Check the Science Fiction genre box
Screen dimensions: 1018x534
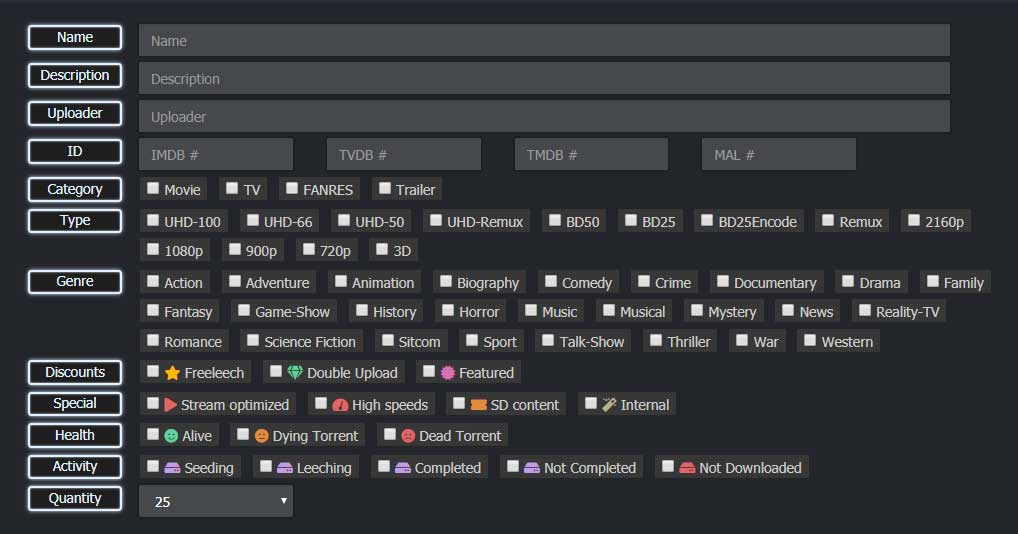pyautogui.click(x=253, y=341)
